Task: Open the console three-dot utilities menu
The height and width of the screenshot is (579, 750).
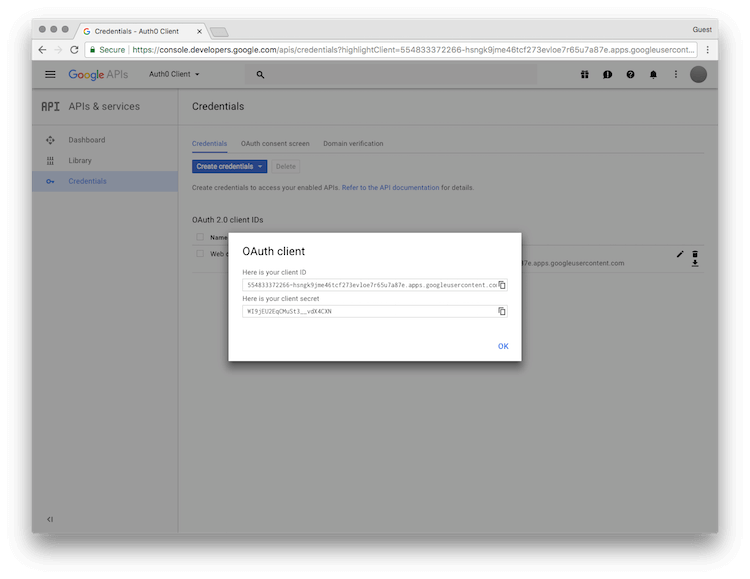Action: pos(676,74)
